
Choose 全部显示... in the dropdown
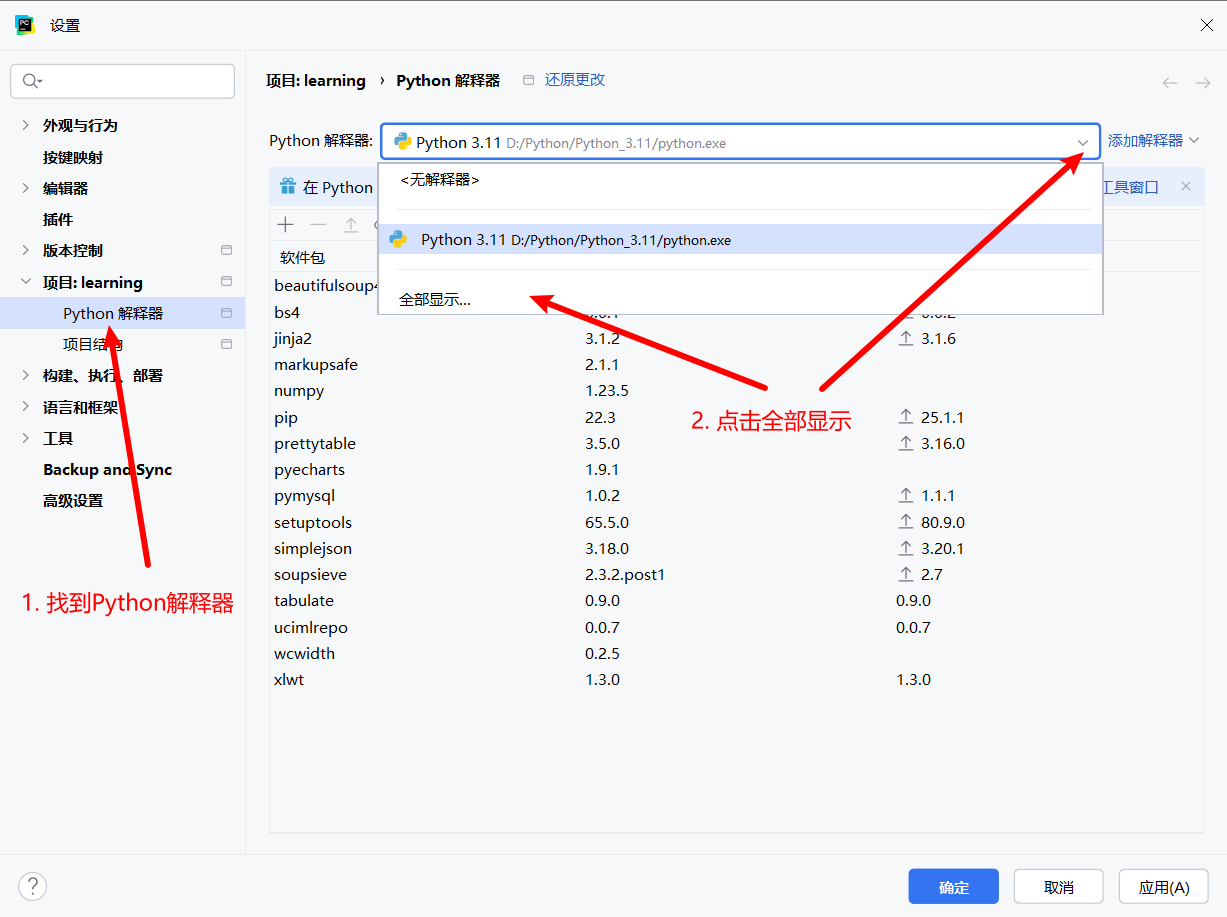pos(740,299)
